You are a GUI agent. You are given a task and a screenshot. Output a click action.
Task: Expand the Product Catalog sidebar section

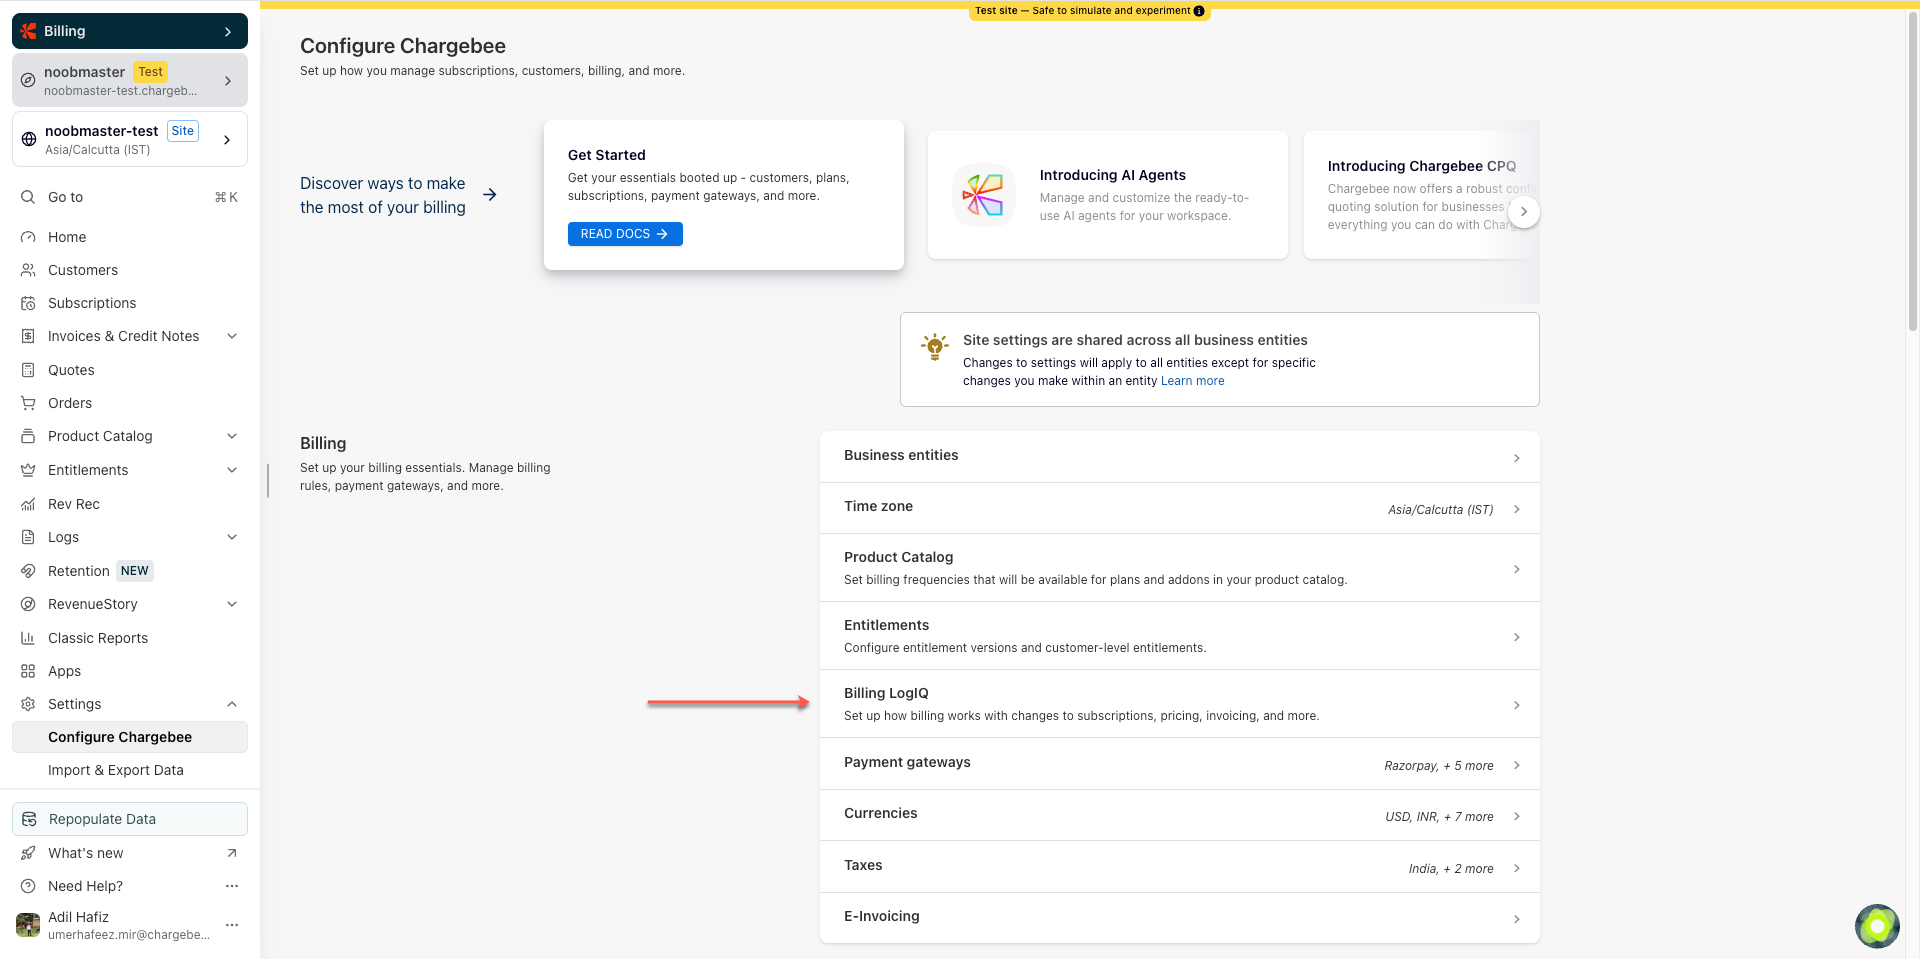click(x=232, y=436)
